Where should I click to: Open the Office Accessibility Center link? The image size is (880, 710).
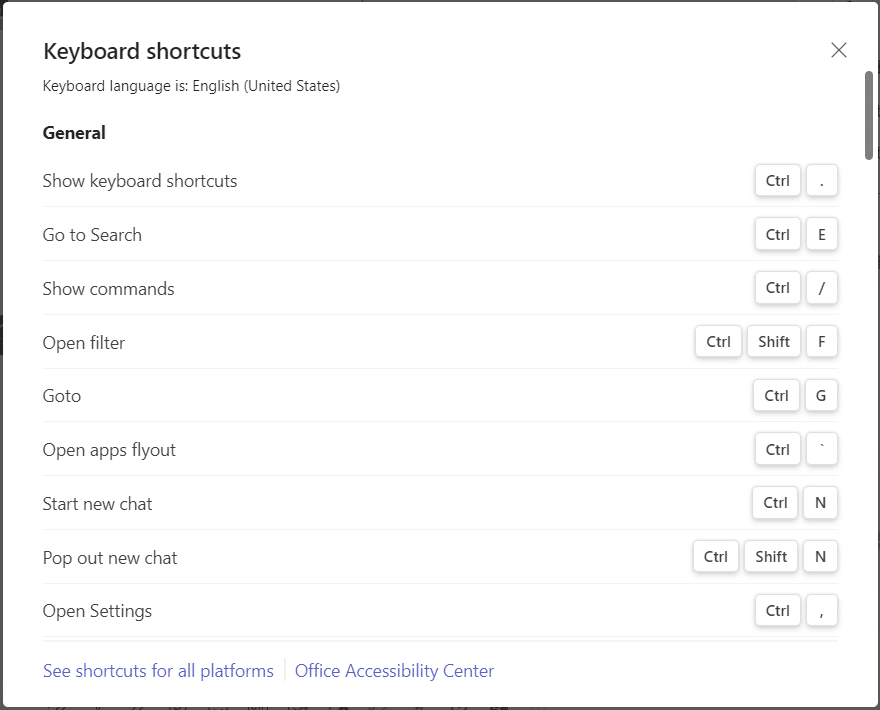(x=395, y=671)
